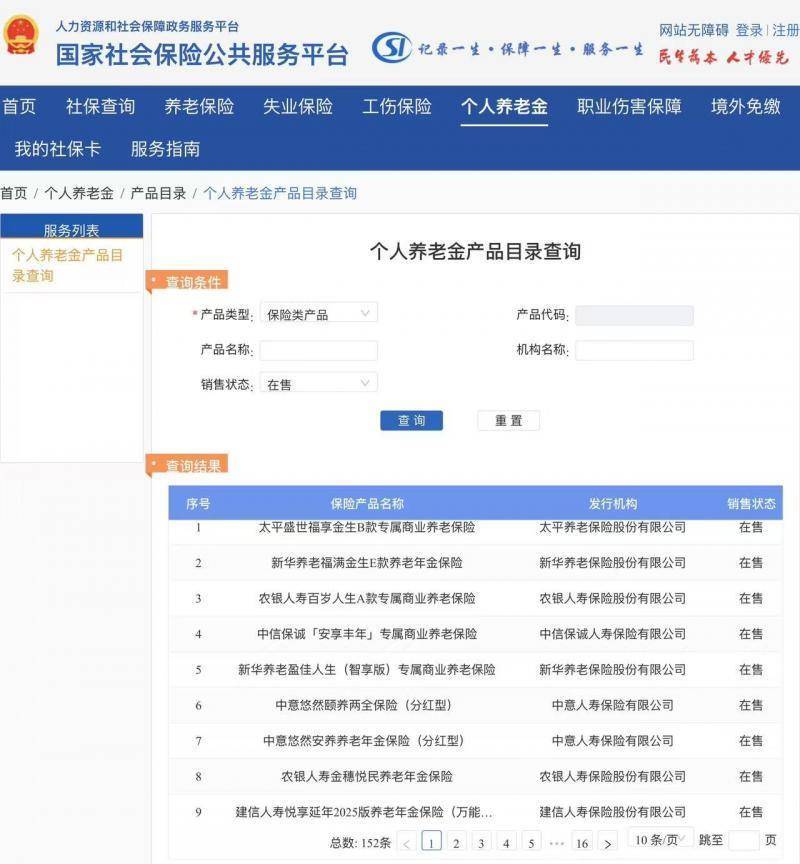Click the 注册 link in the header
This screenshot has width=800, height=864.
(785, 30)
